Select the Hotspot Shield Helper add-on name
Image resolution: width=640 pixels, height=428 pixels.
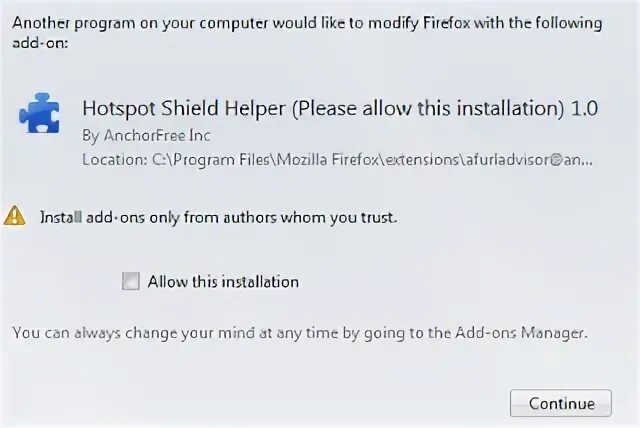[x=184, y=109]
